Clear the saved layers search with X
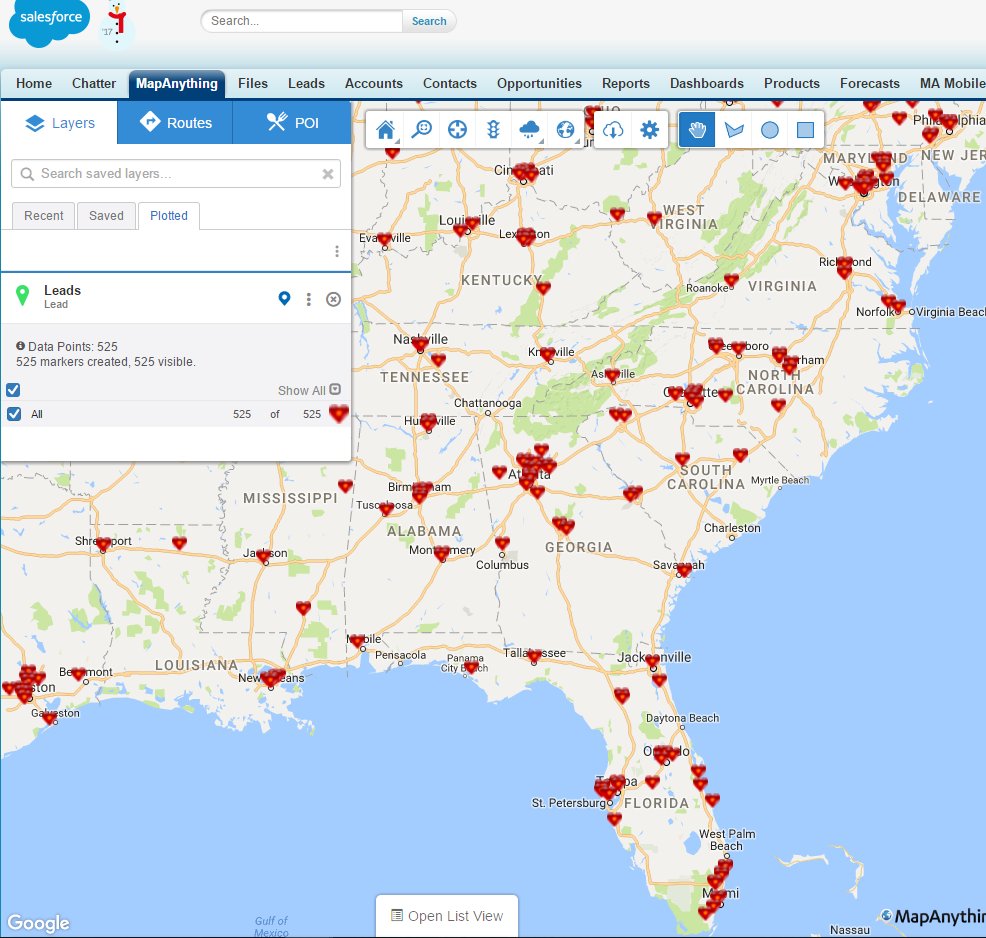 pos(328,174)
